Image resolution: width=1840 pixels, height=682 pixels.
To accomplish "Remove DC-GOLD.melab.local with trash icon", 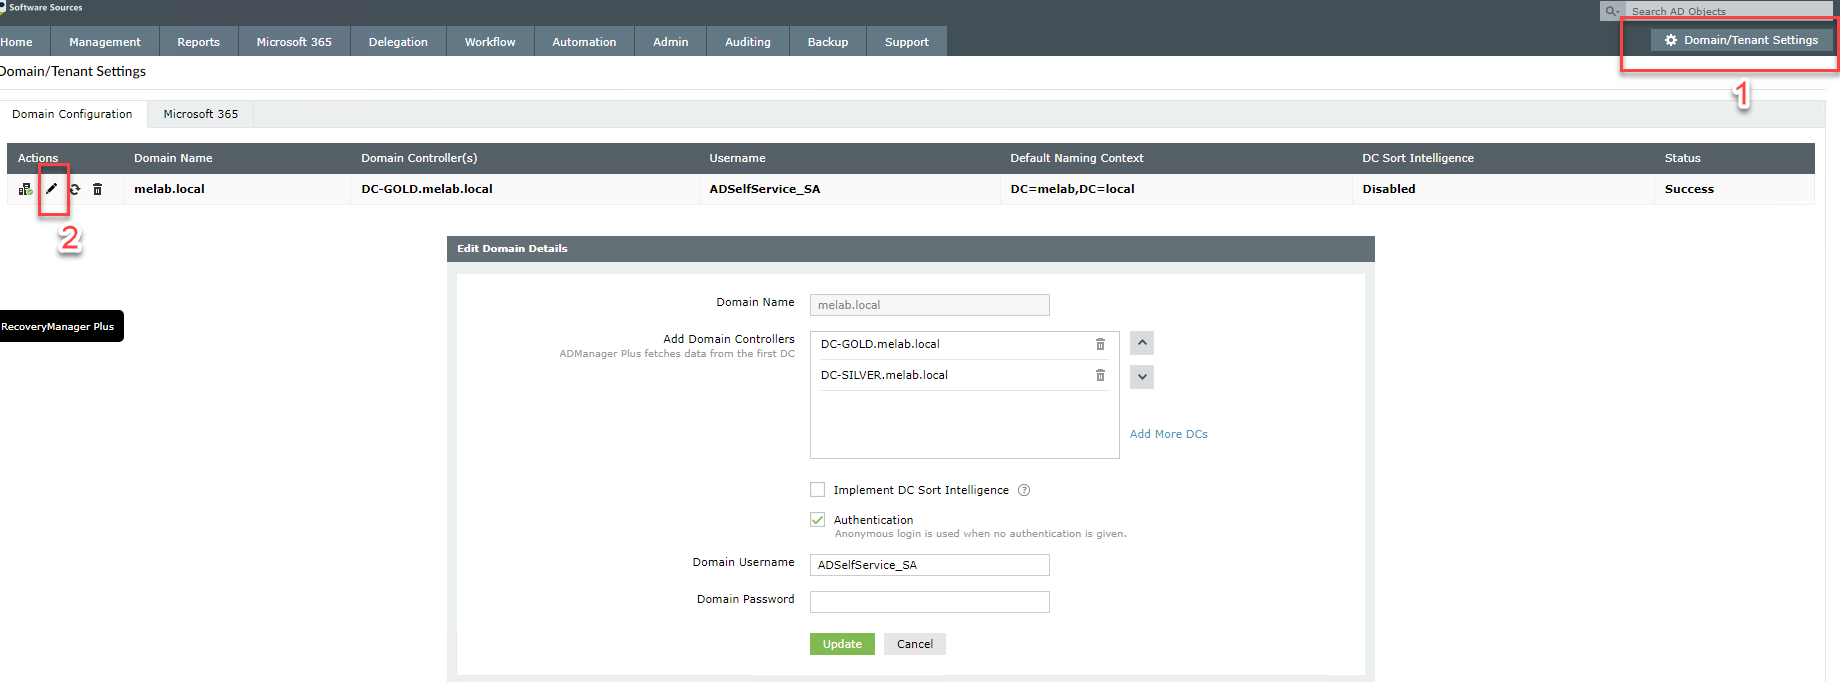I will pos(1100,344).
